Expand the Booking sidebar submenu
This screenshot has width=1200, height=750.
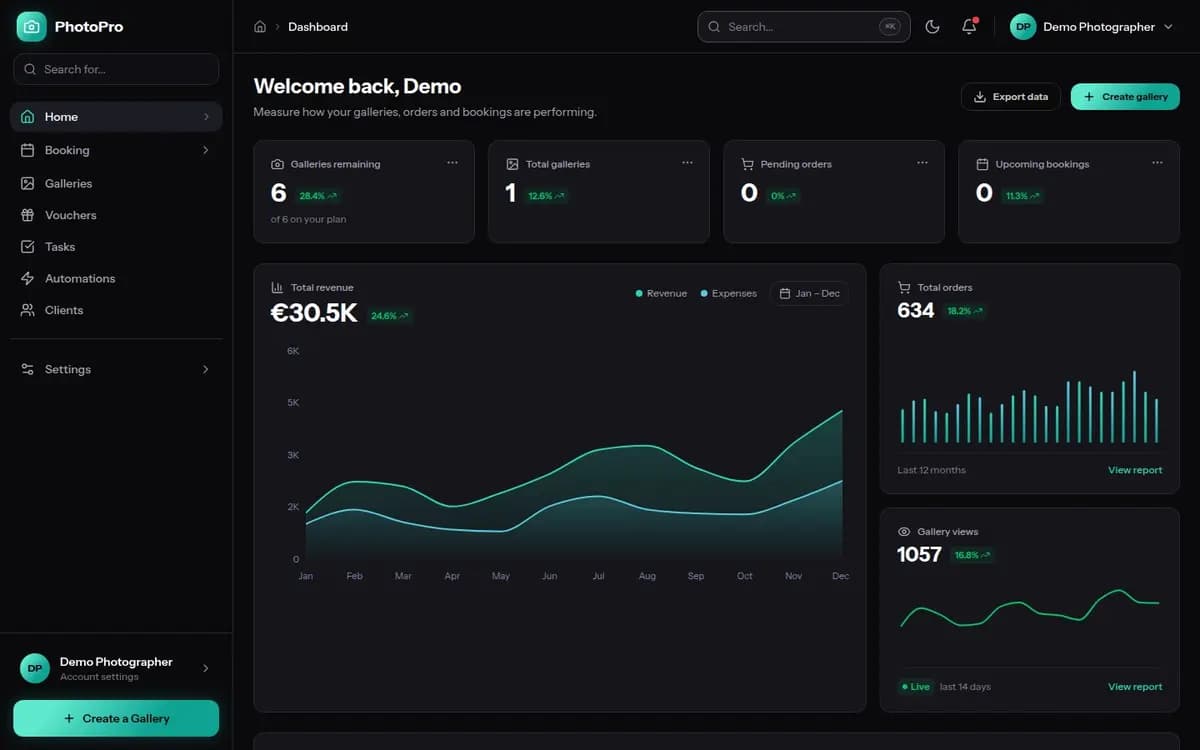click(116, 150)
